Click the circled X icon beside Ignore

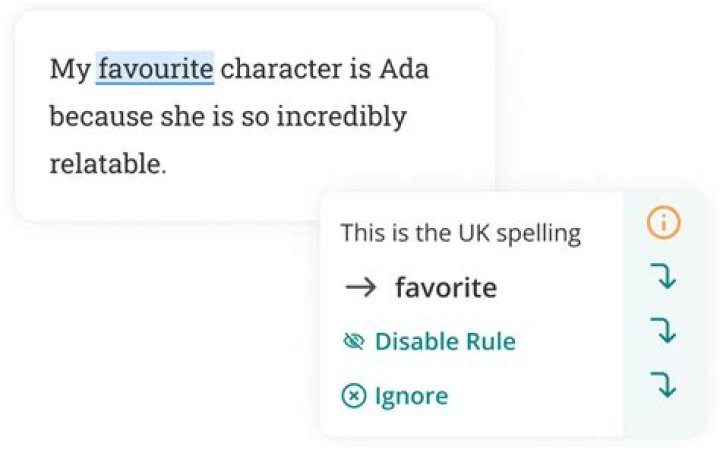(353, 396)
